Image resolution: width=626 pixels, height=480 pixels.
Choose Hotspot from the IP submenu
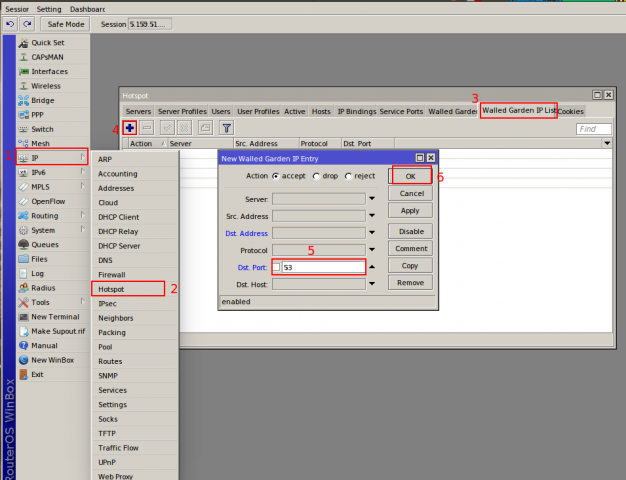click(x=110, y=288)
